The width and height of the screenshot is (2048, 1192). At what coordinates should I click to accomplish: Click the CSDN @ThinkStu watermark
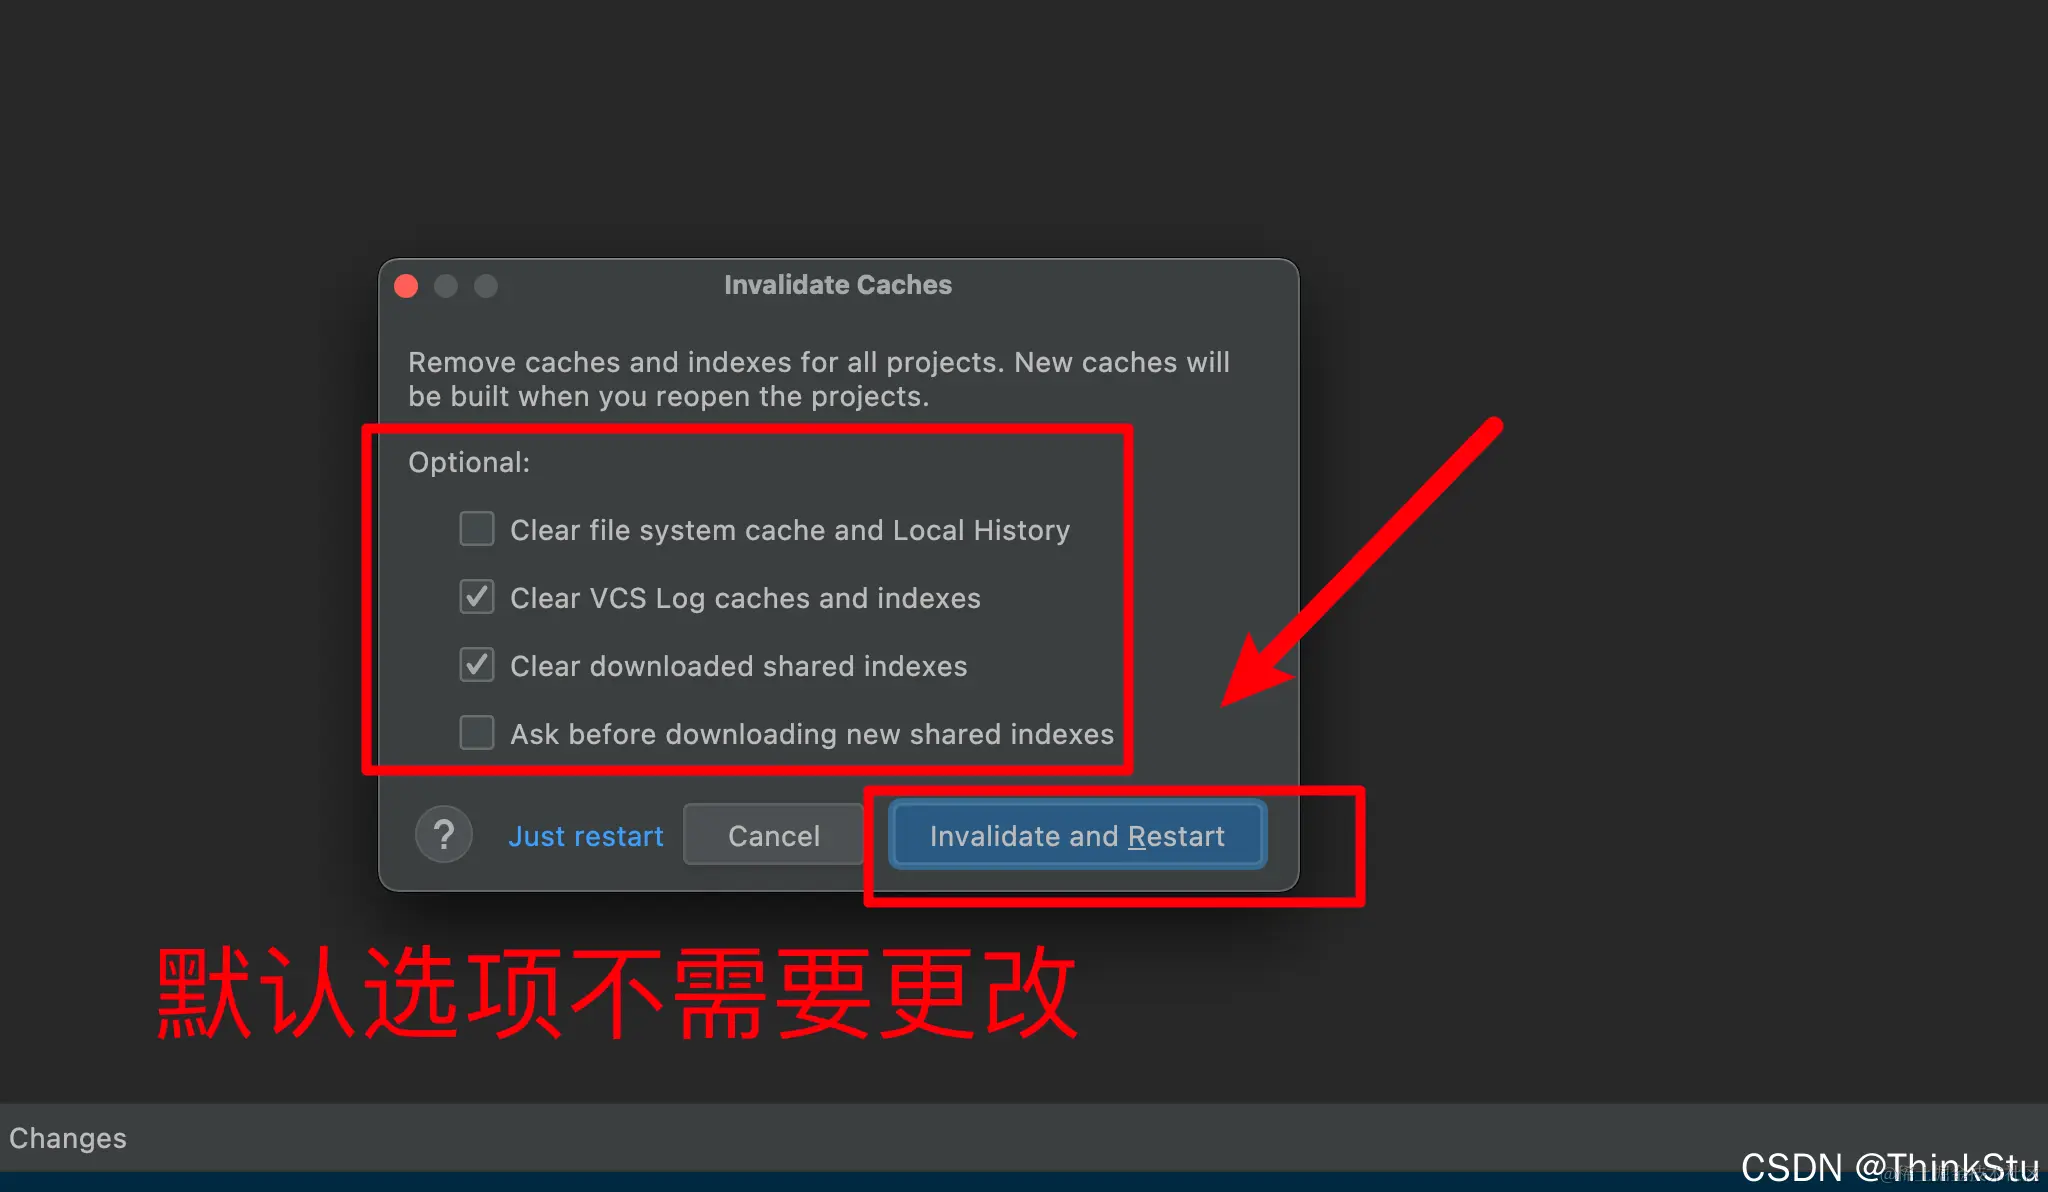pyautogui.click(x=1890, y=1167)
